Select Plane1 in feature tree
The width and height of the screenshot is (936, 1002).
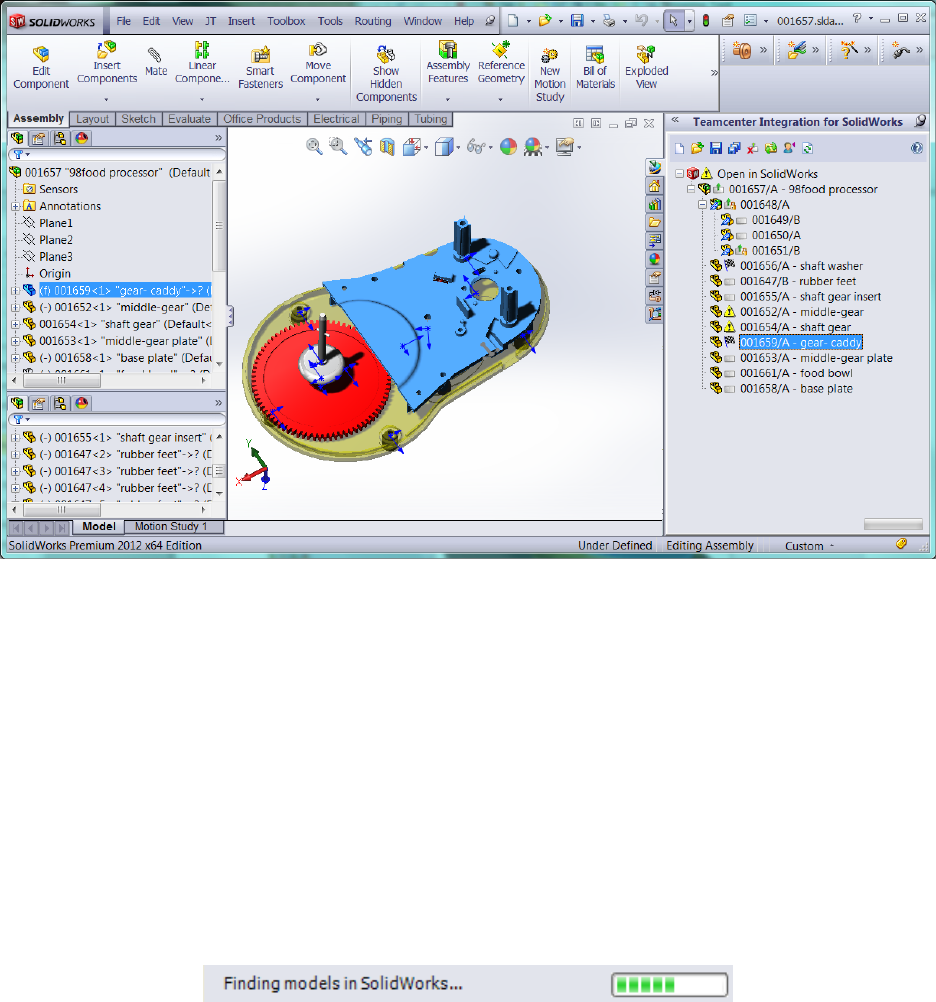(56, 223)
